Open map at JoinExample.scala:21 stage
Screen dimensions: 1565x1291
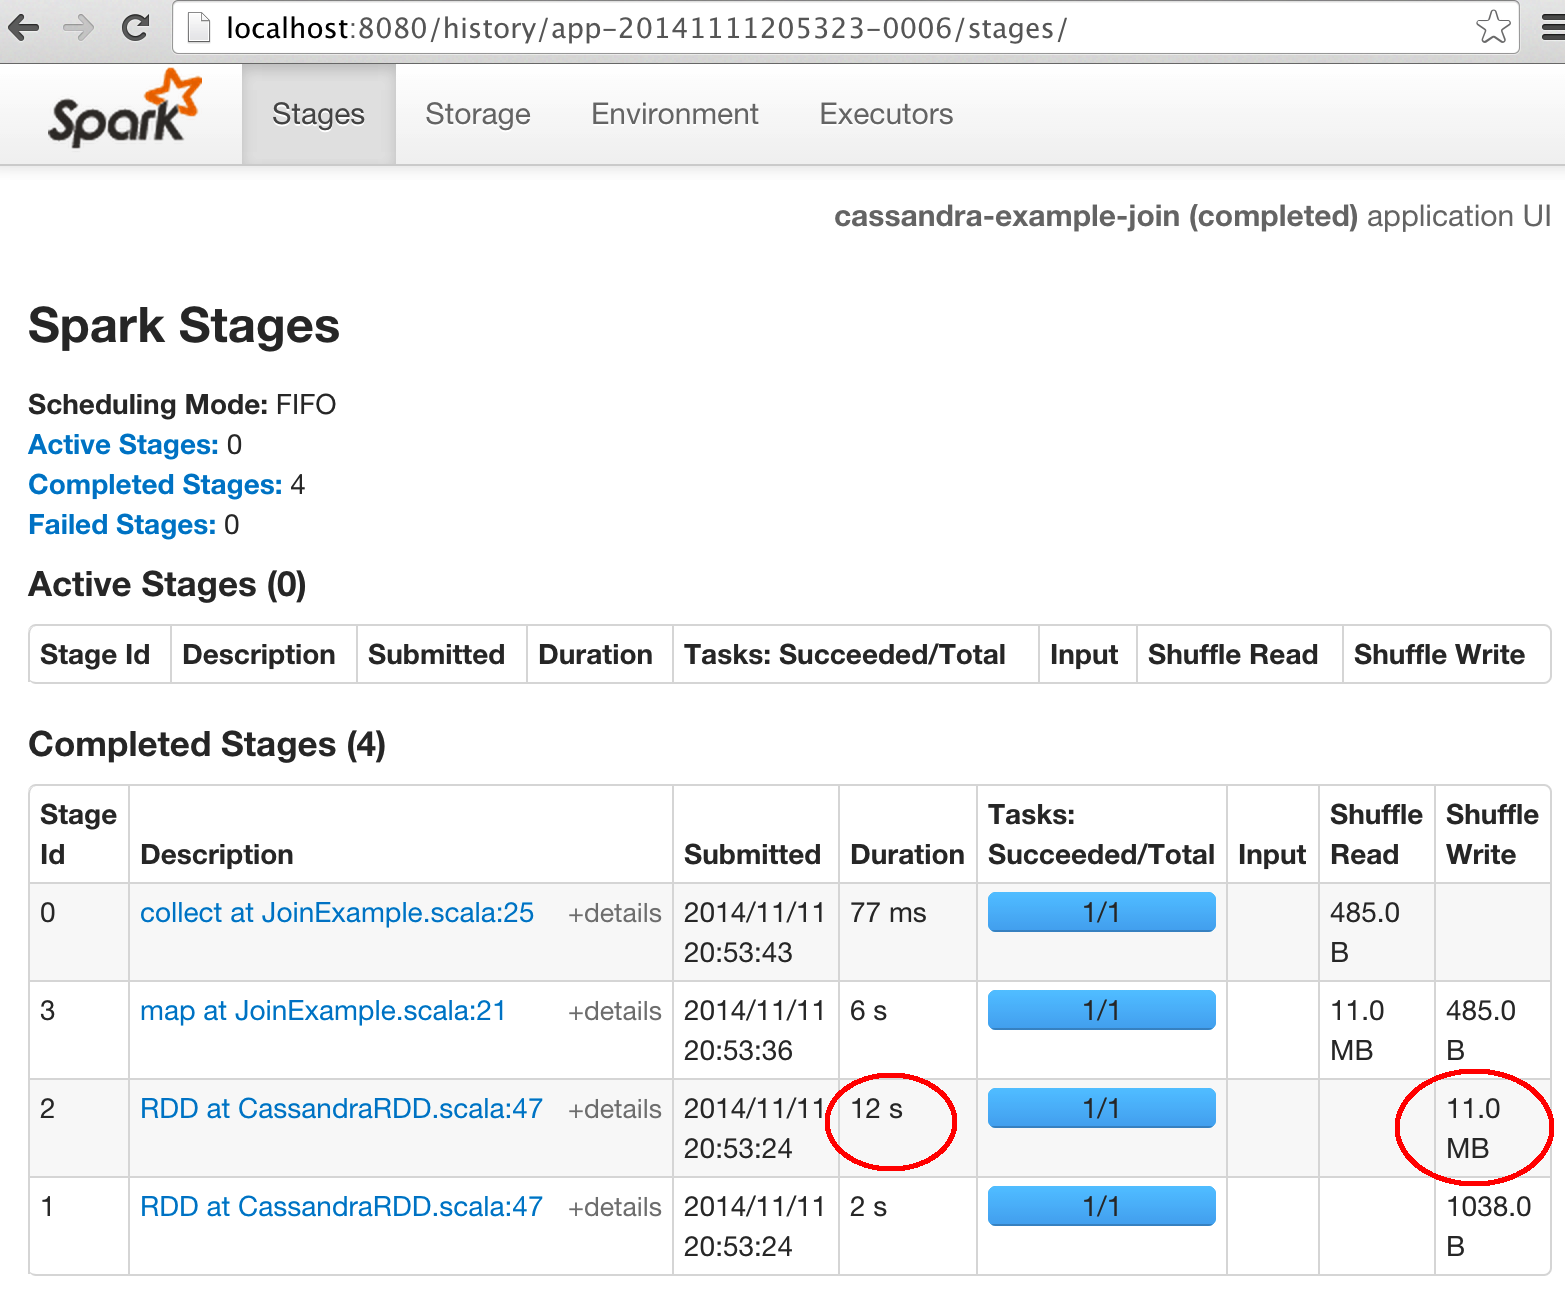tap(323, 1010)
